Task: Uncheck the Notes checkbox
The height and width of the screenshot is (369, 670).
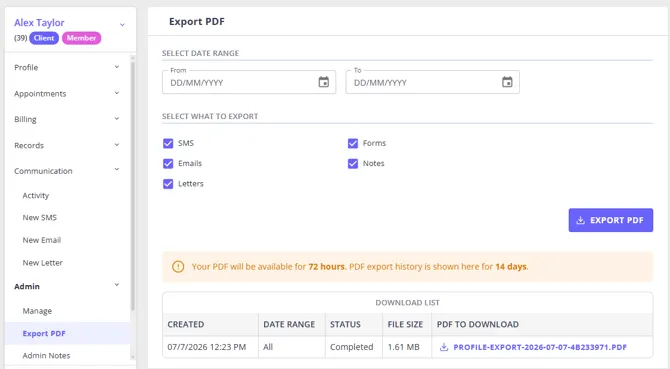Action: click(x=353, y=164)
